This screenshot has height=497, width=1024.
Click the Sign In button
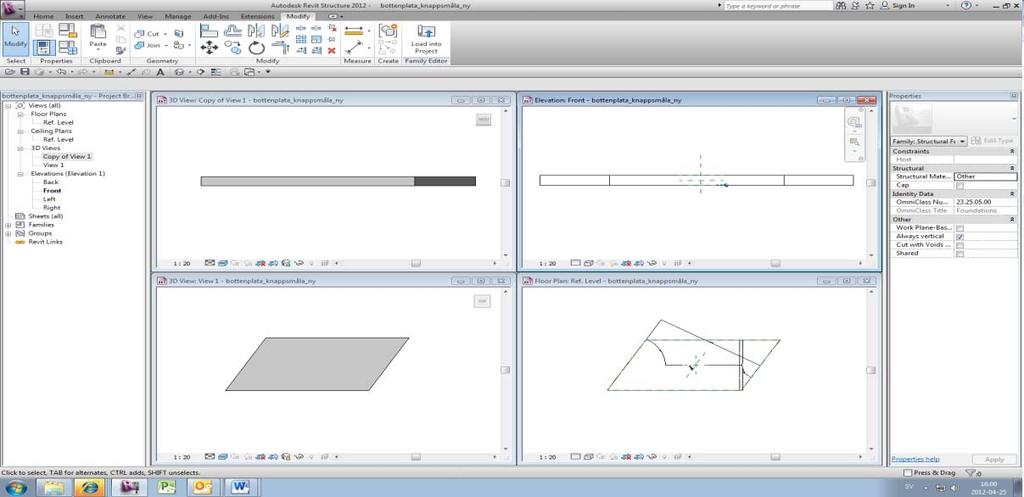tap(898, 5)
